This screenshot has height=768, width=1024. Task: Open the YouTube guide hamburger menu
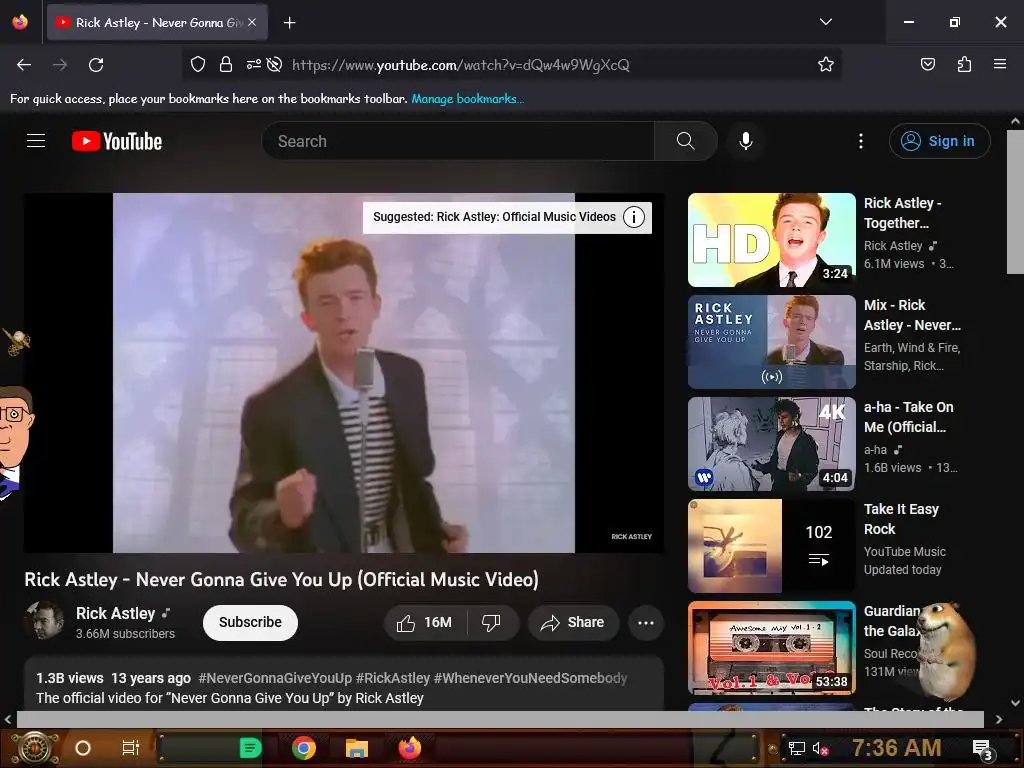(x=36, y=141)
